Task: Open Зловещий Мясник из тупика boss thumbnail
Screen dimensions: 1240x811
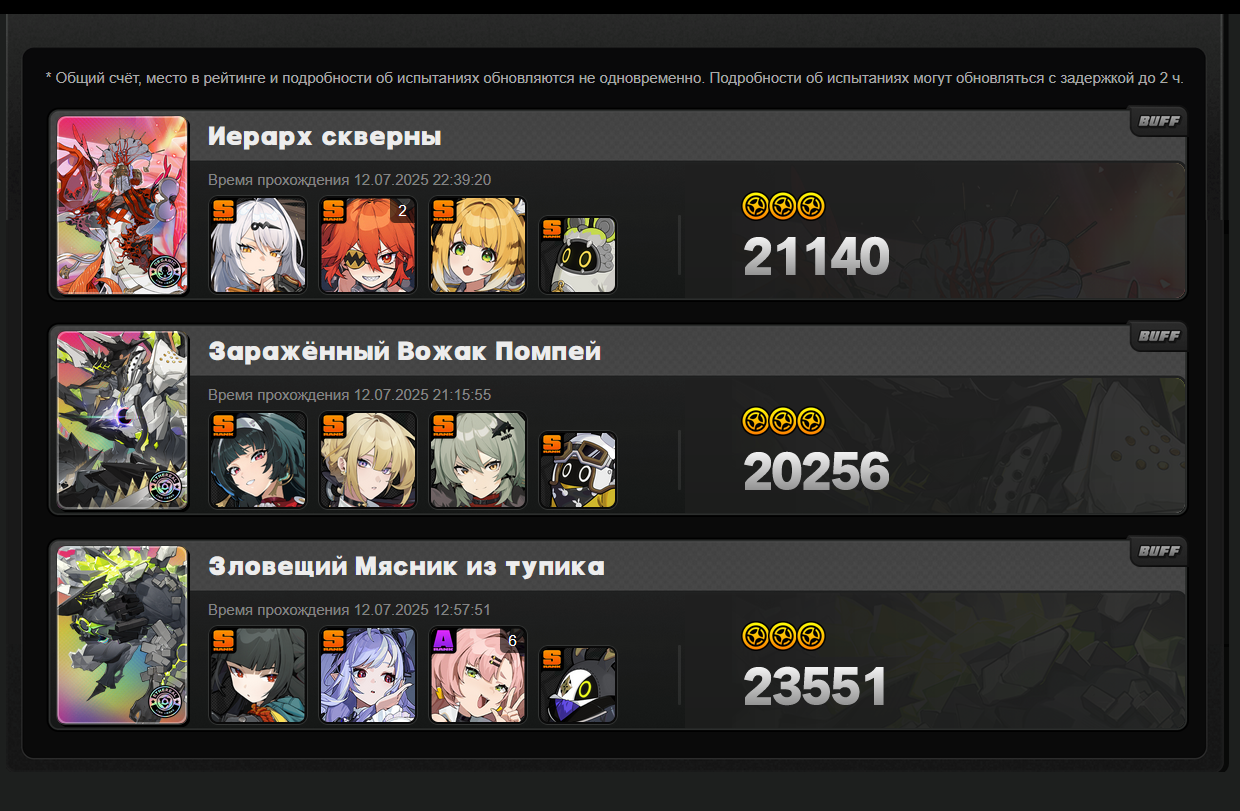Action: tap(123, 635)
